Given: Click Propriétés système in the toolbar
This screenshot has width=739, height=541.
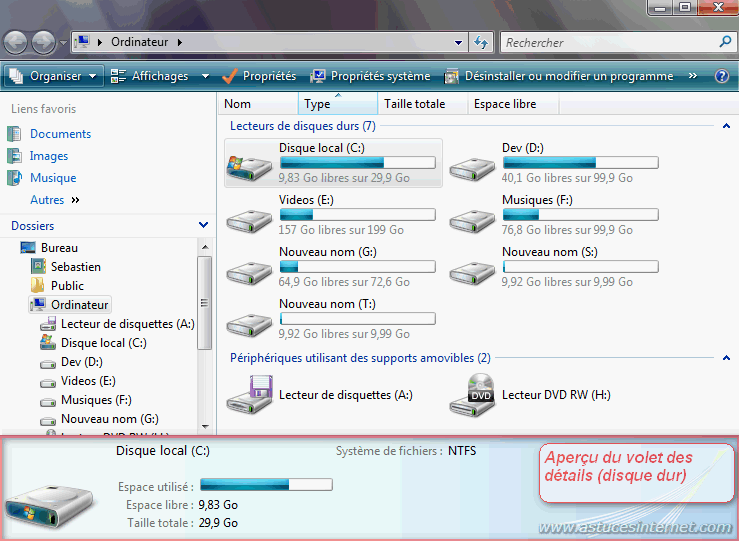Looking at the screenshot, I should tap(370, 76).
